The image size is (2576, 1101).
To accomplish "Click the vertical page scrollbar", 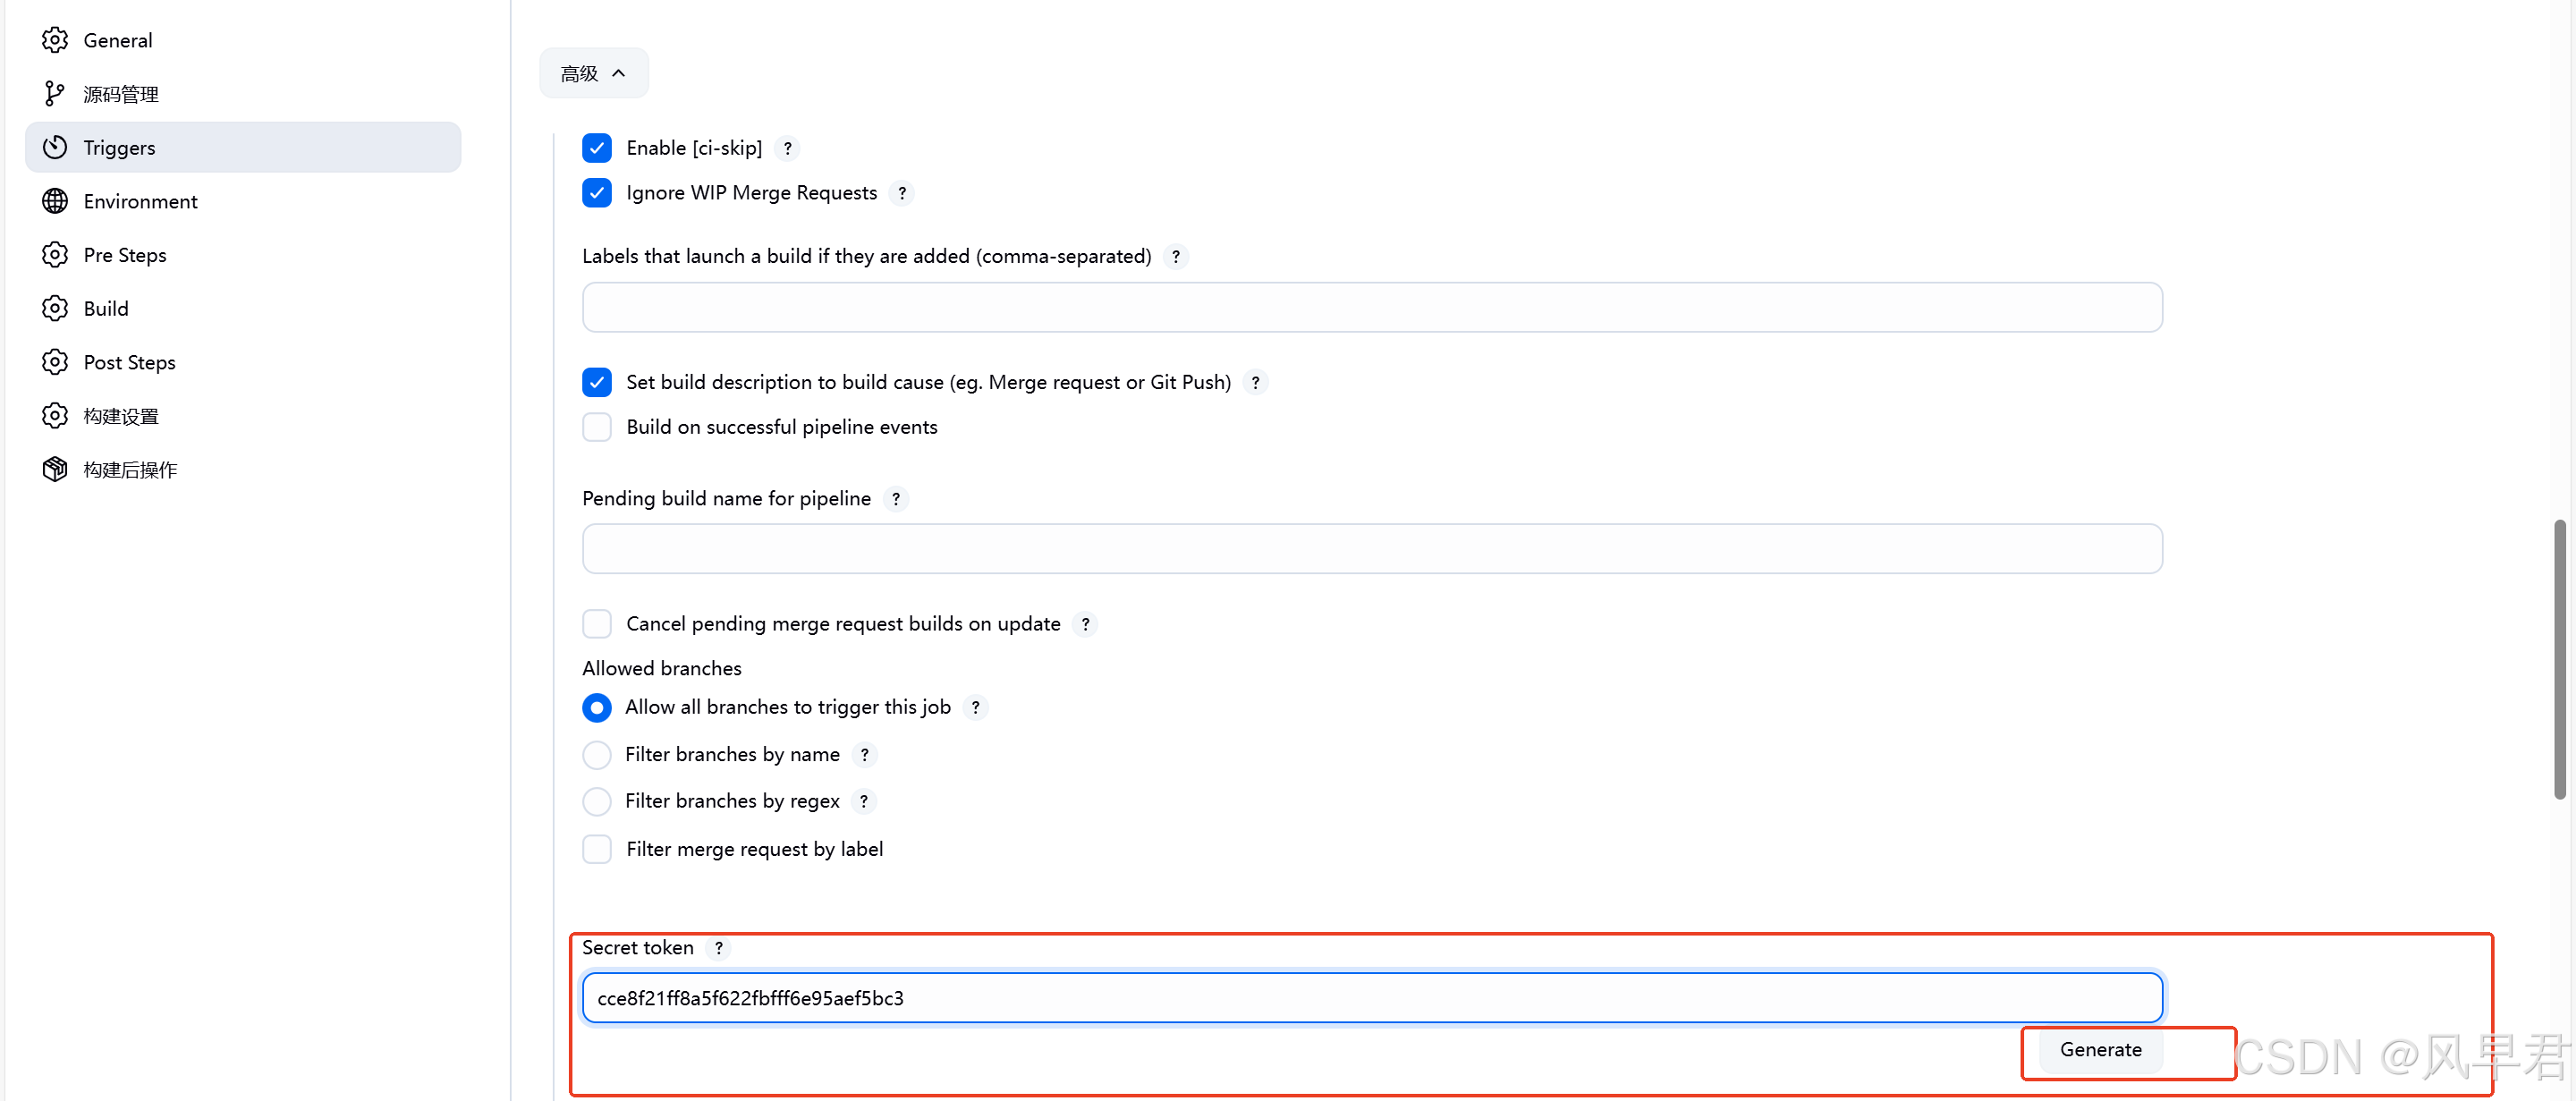I will tap(2559, 658).
